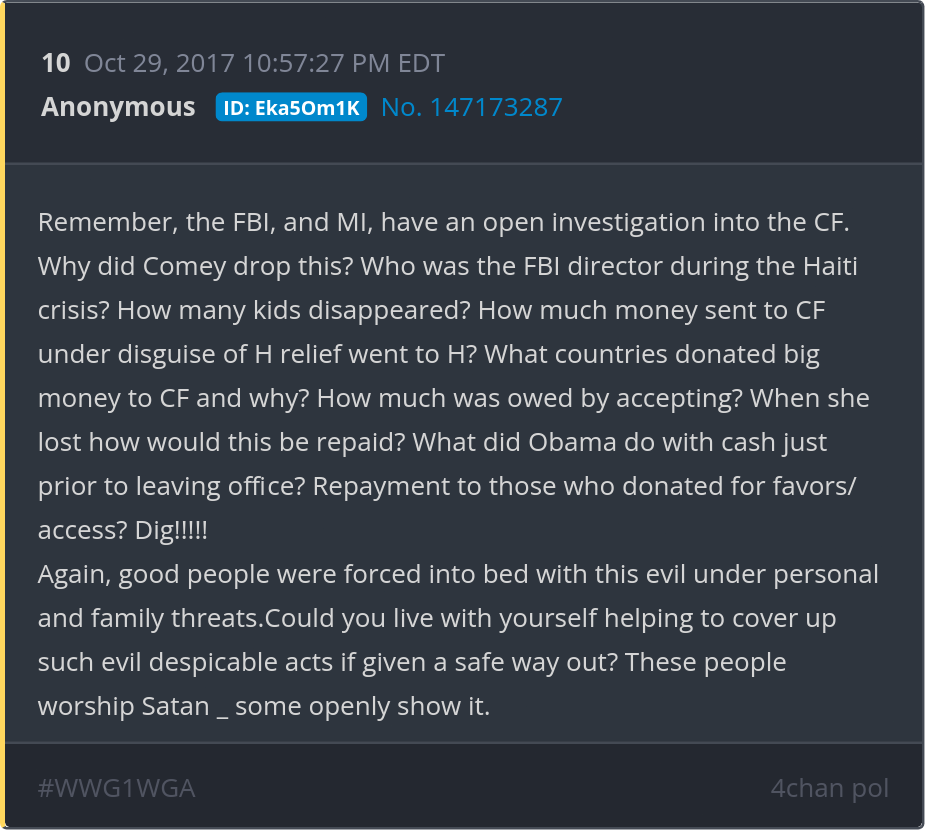Screen dimensions: 926x830
Task: Open the 4chan pol source label
Action: [829, 788]
